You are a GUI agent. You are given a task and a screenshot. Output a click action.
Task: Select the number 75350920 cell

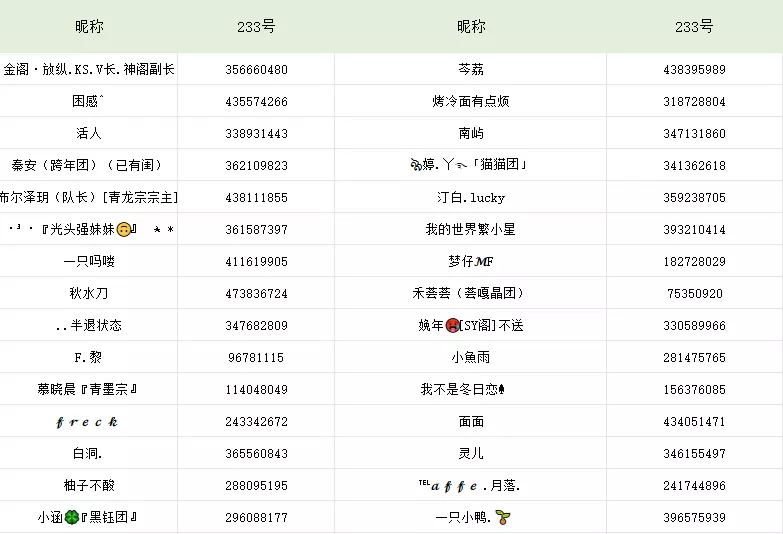(x=694, y=294)
